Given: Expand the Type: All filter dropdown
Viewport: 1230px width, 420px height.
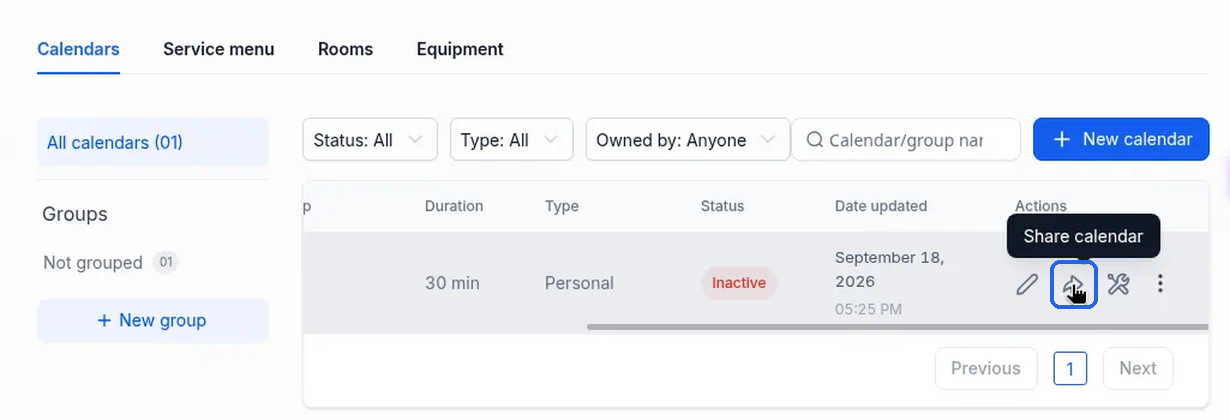Looking at the screenshot, I should tap(511, 140).
